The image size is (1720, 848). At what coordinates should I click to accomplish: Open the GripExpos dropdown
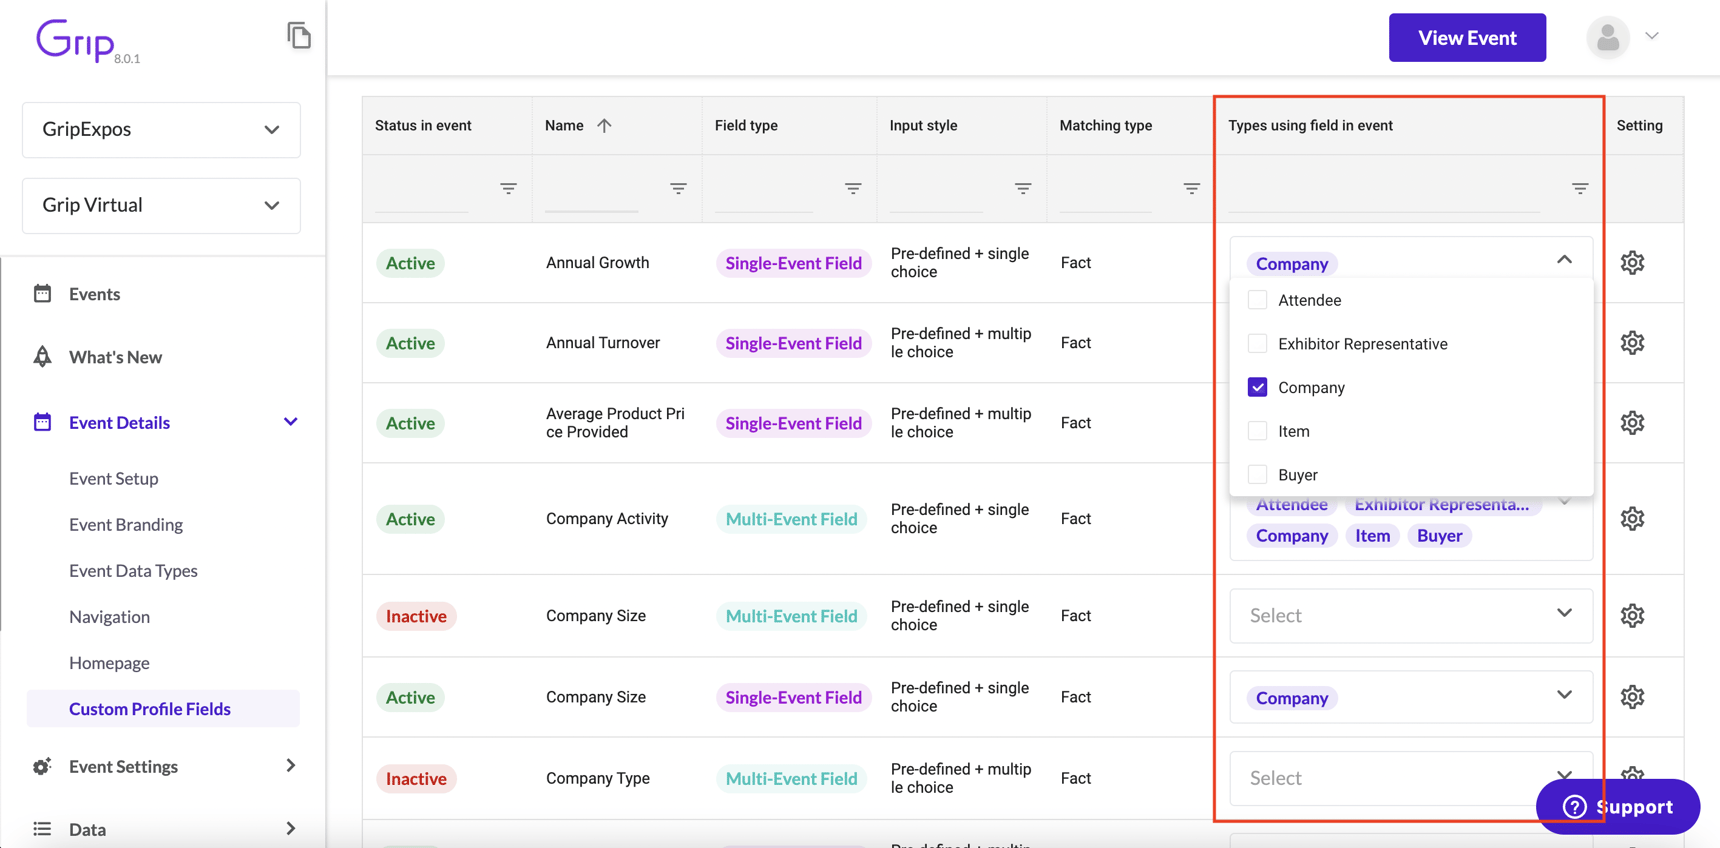pos(161,130)
